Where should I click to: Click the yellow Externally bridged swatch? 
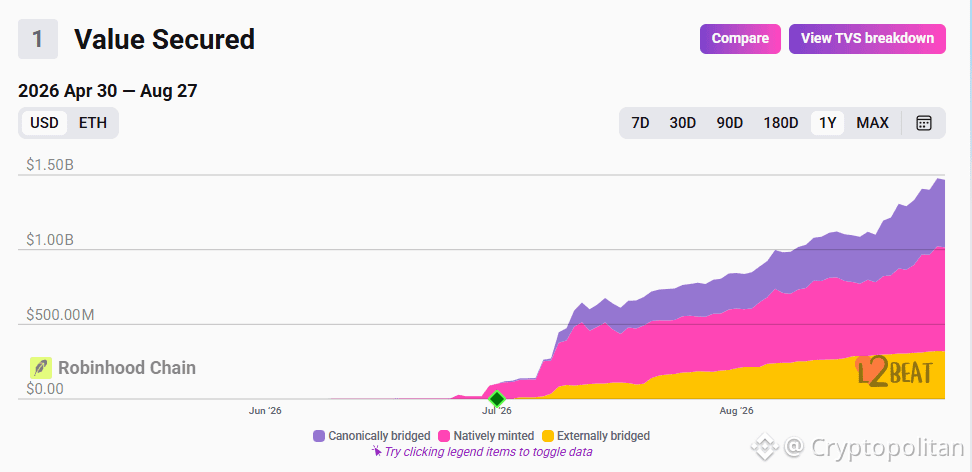click(548, 436)
